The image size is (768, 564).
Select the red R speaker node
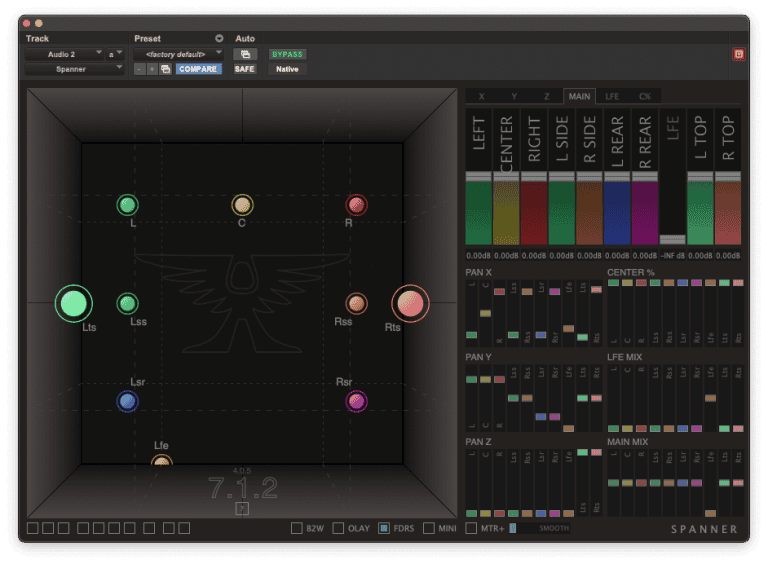pyautogui.click(x=356, y=205)
